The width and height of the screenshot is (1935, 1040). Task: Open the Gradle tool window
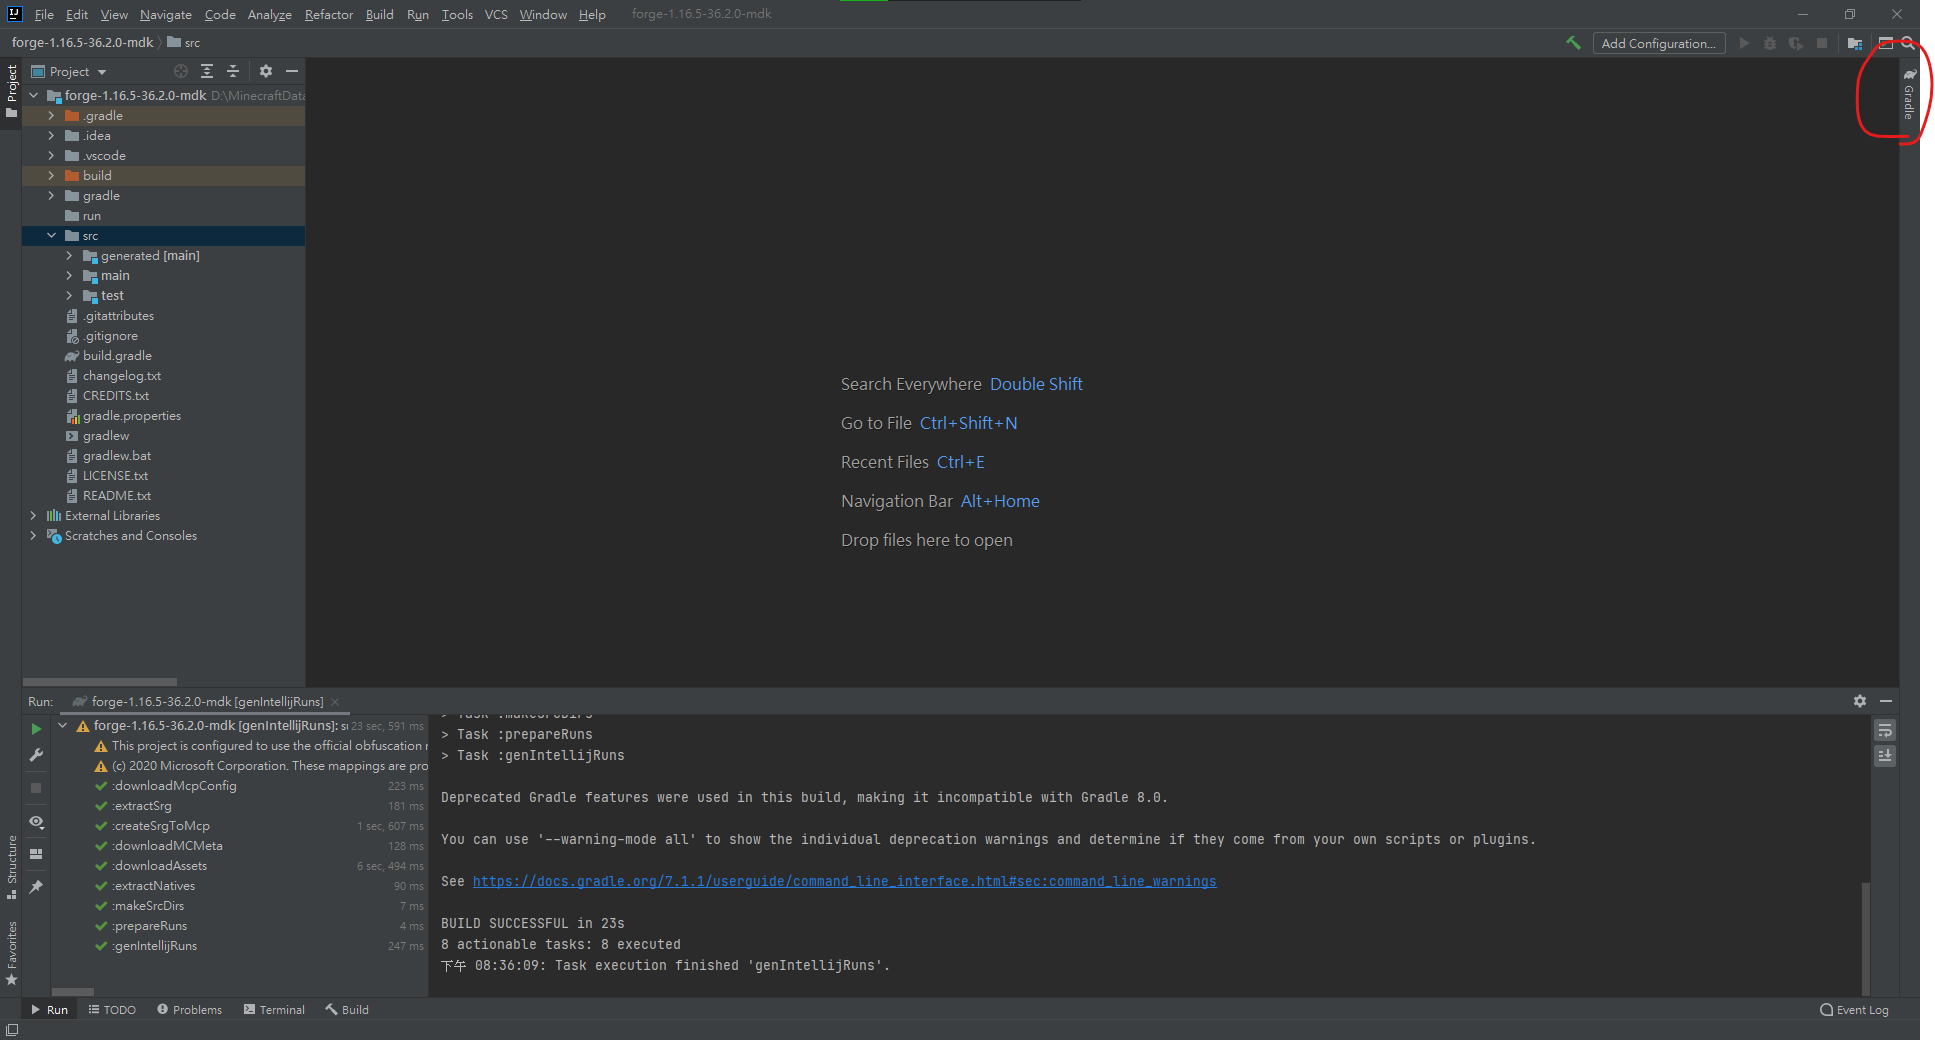pyautogui.click(x=1909, y=95)
